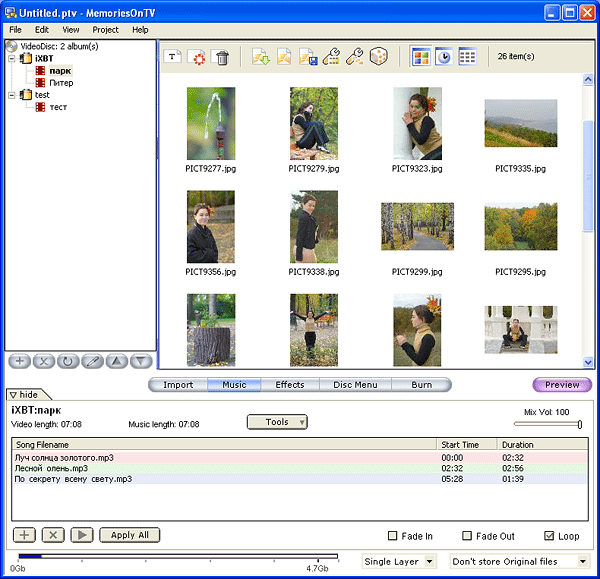The image size is (600, 579).
Task: Collapse the iXBT album node
Action: [x=12, y=59]
